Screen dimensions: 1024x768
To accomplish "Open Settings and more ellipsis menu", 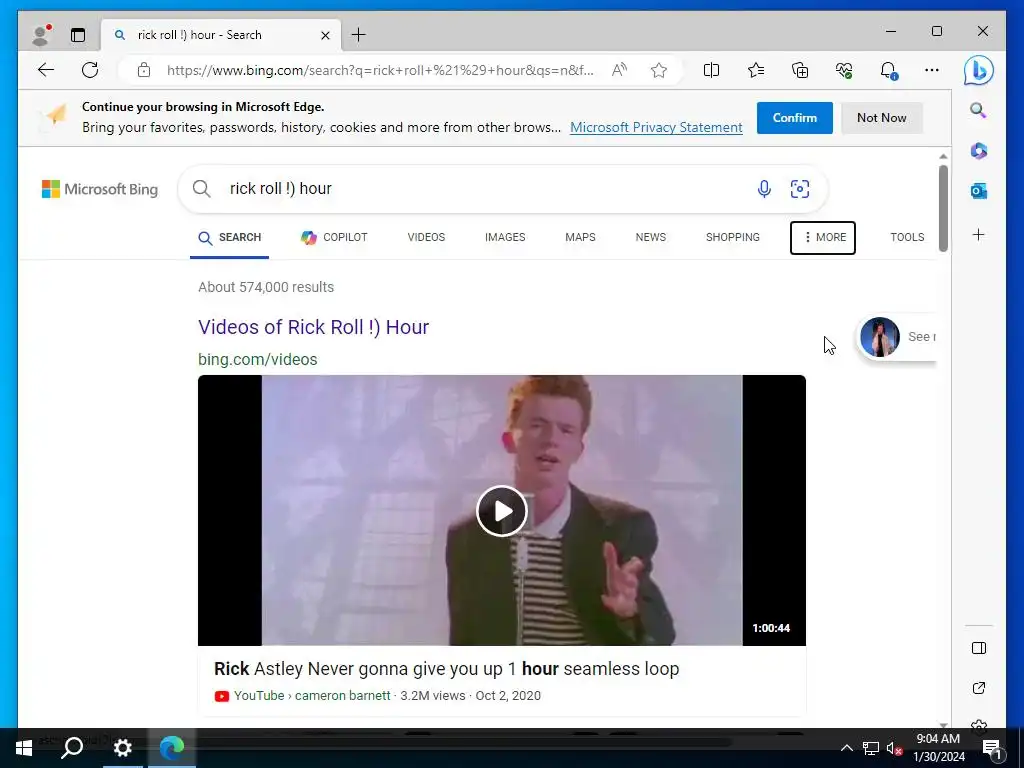I will [932, 70].
